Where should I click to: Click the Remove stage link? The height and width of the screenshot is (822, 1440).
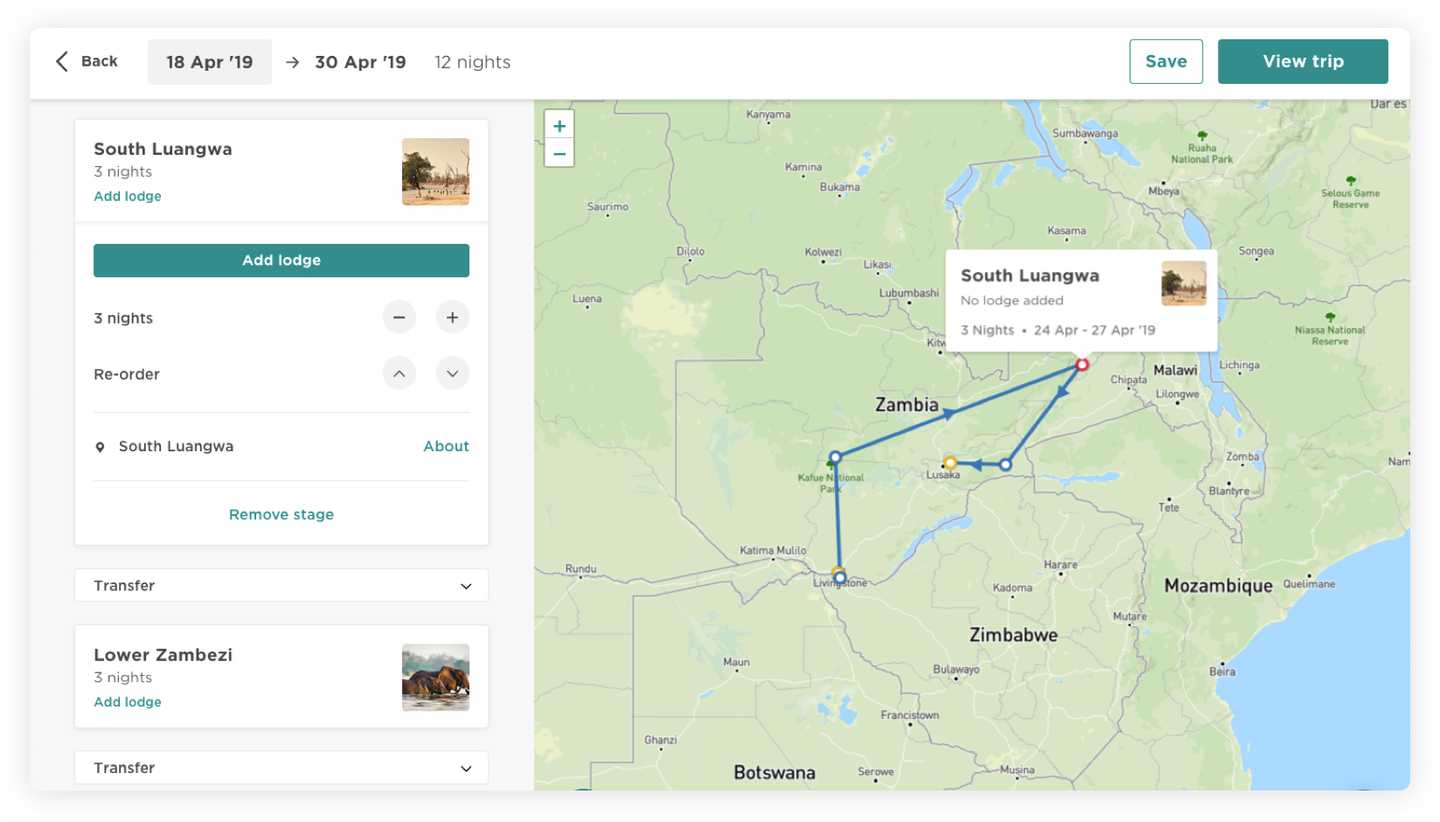281,514
